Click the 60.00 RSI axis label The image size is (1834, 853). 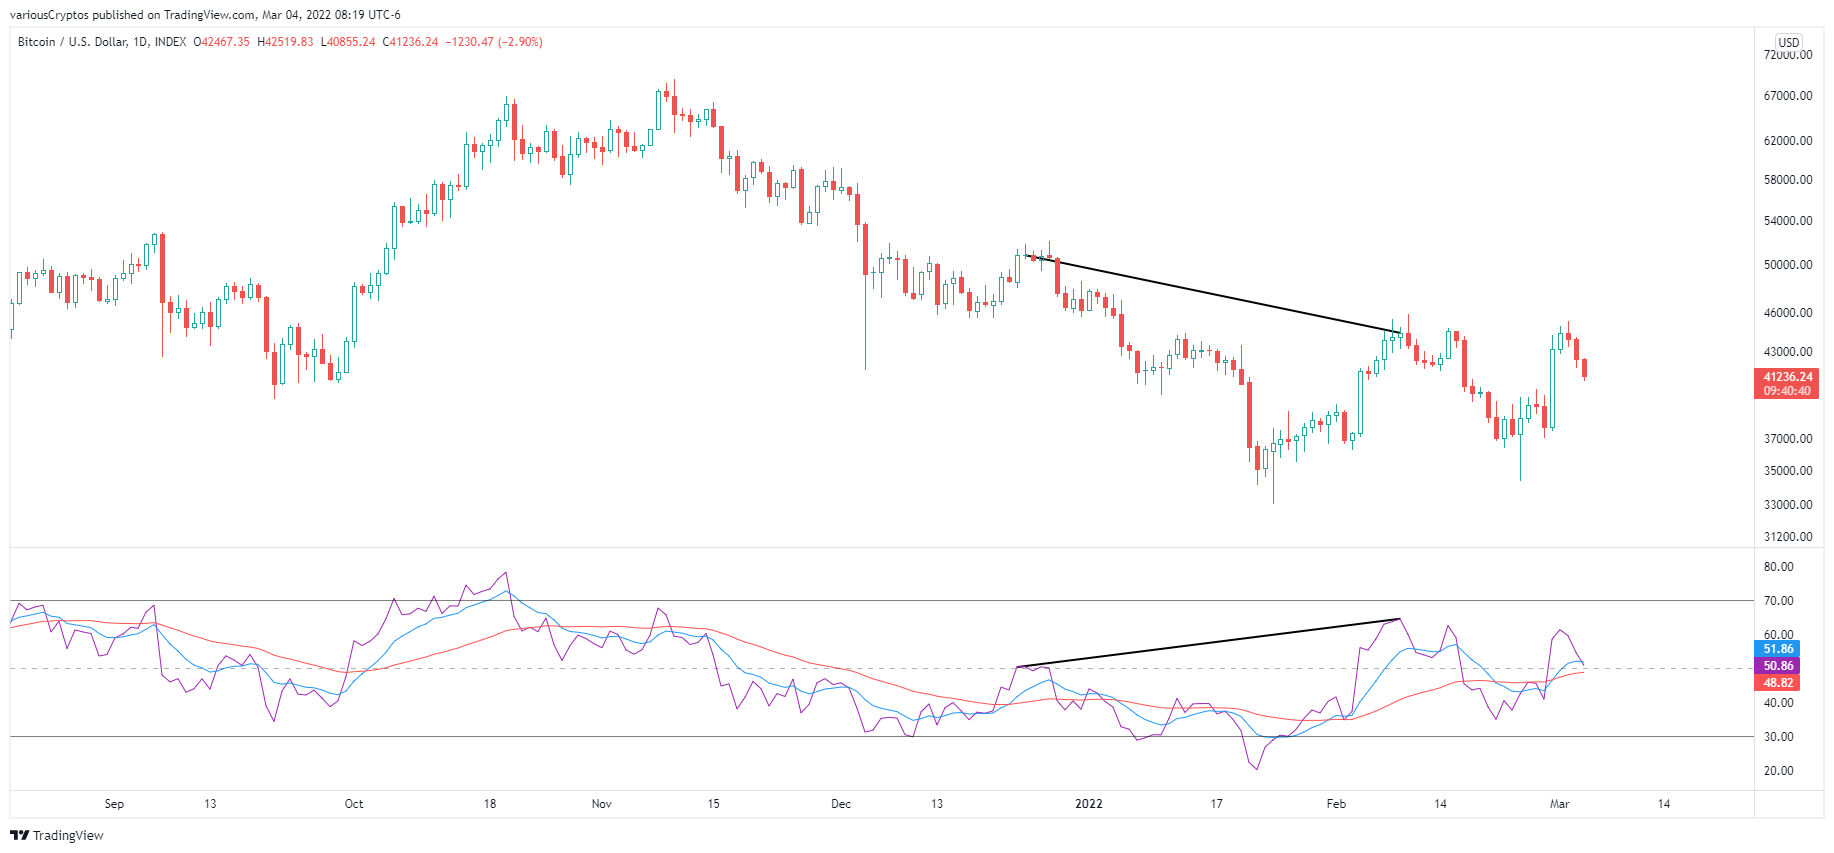(1778, 635)
